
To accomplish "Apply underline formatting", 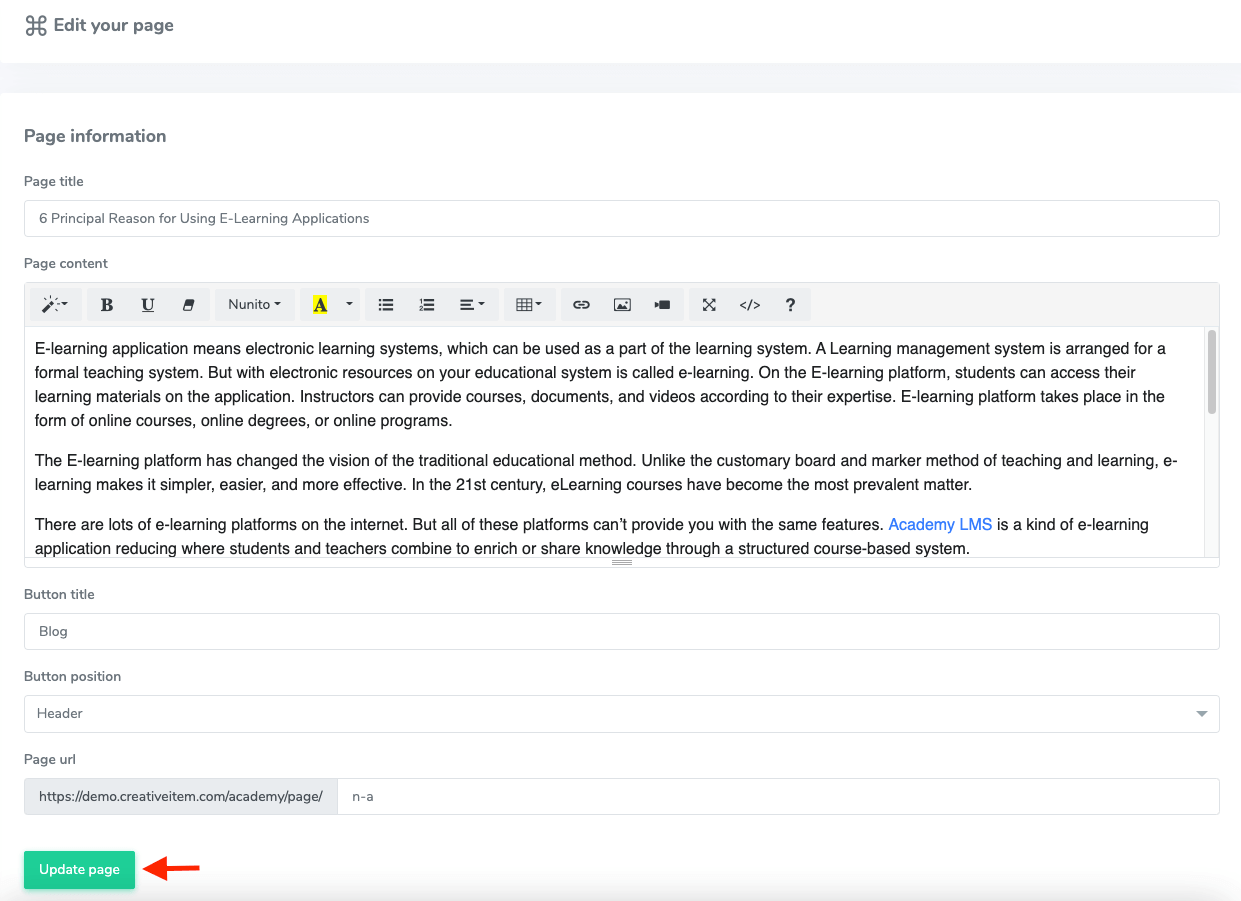I will pos(148,305).
